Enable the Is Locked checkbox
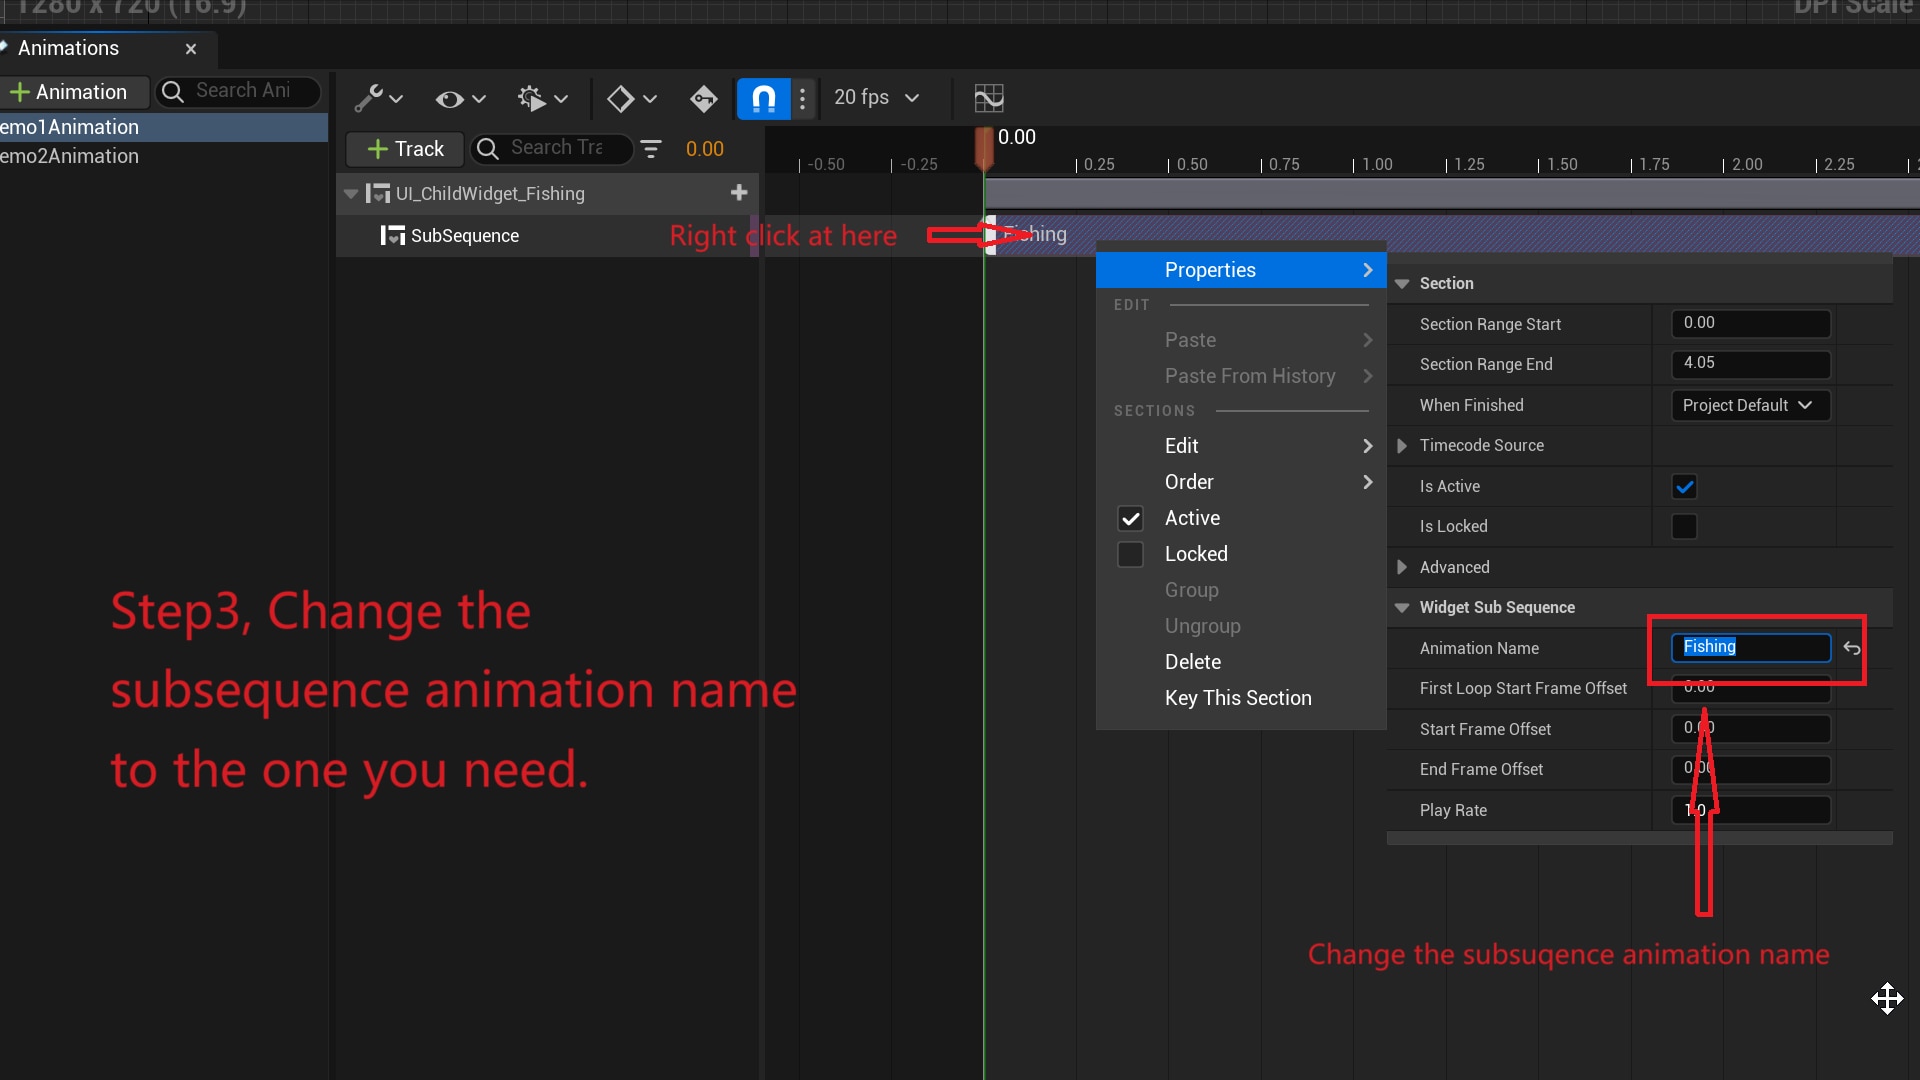This screenshot has height=1080, width=1920. point(1683,526)
